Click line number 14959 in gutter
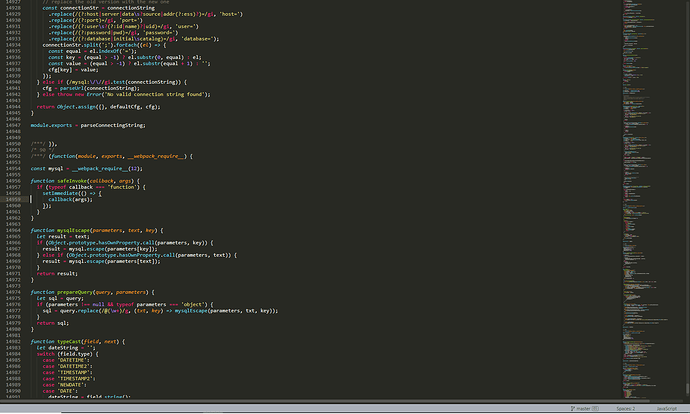This screenshot has width=690, height=414. click(x=13, y=199)
